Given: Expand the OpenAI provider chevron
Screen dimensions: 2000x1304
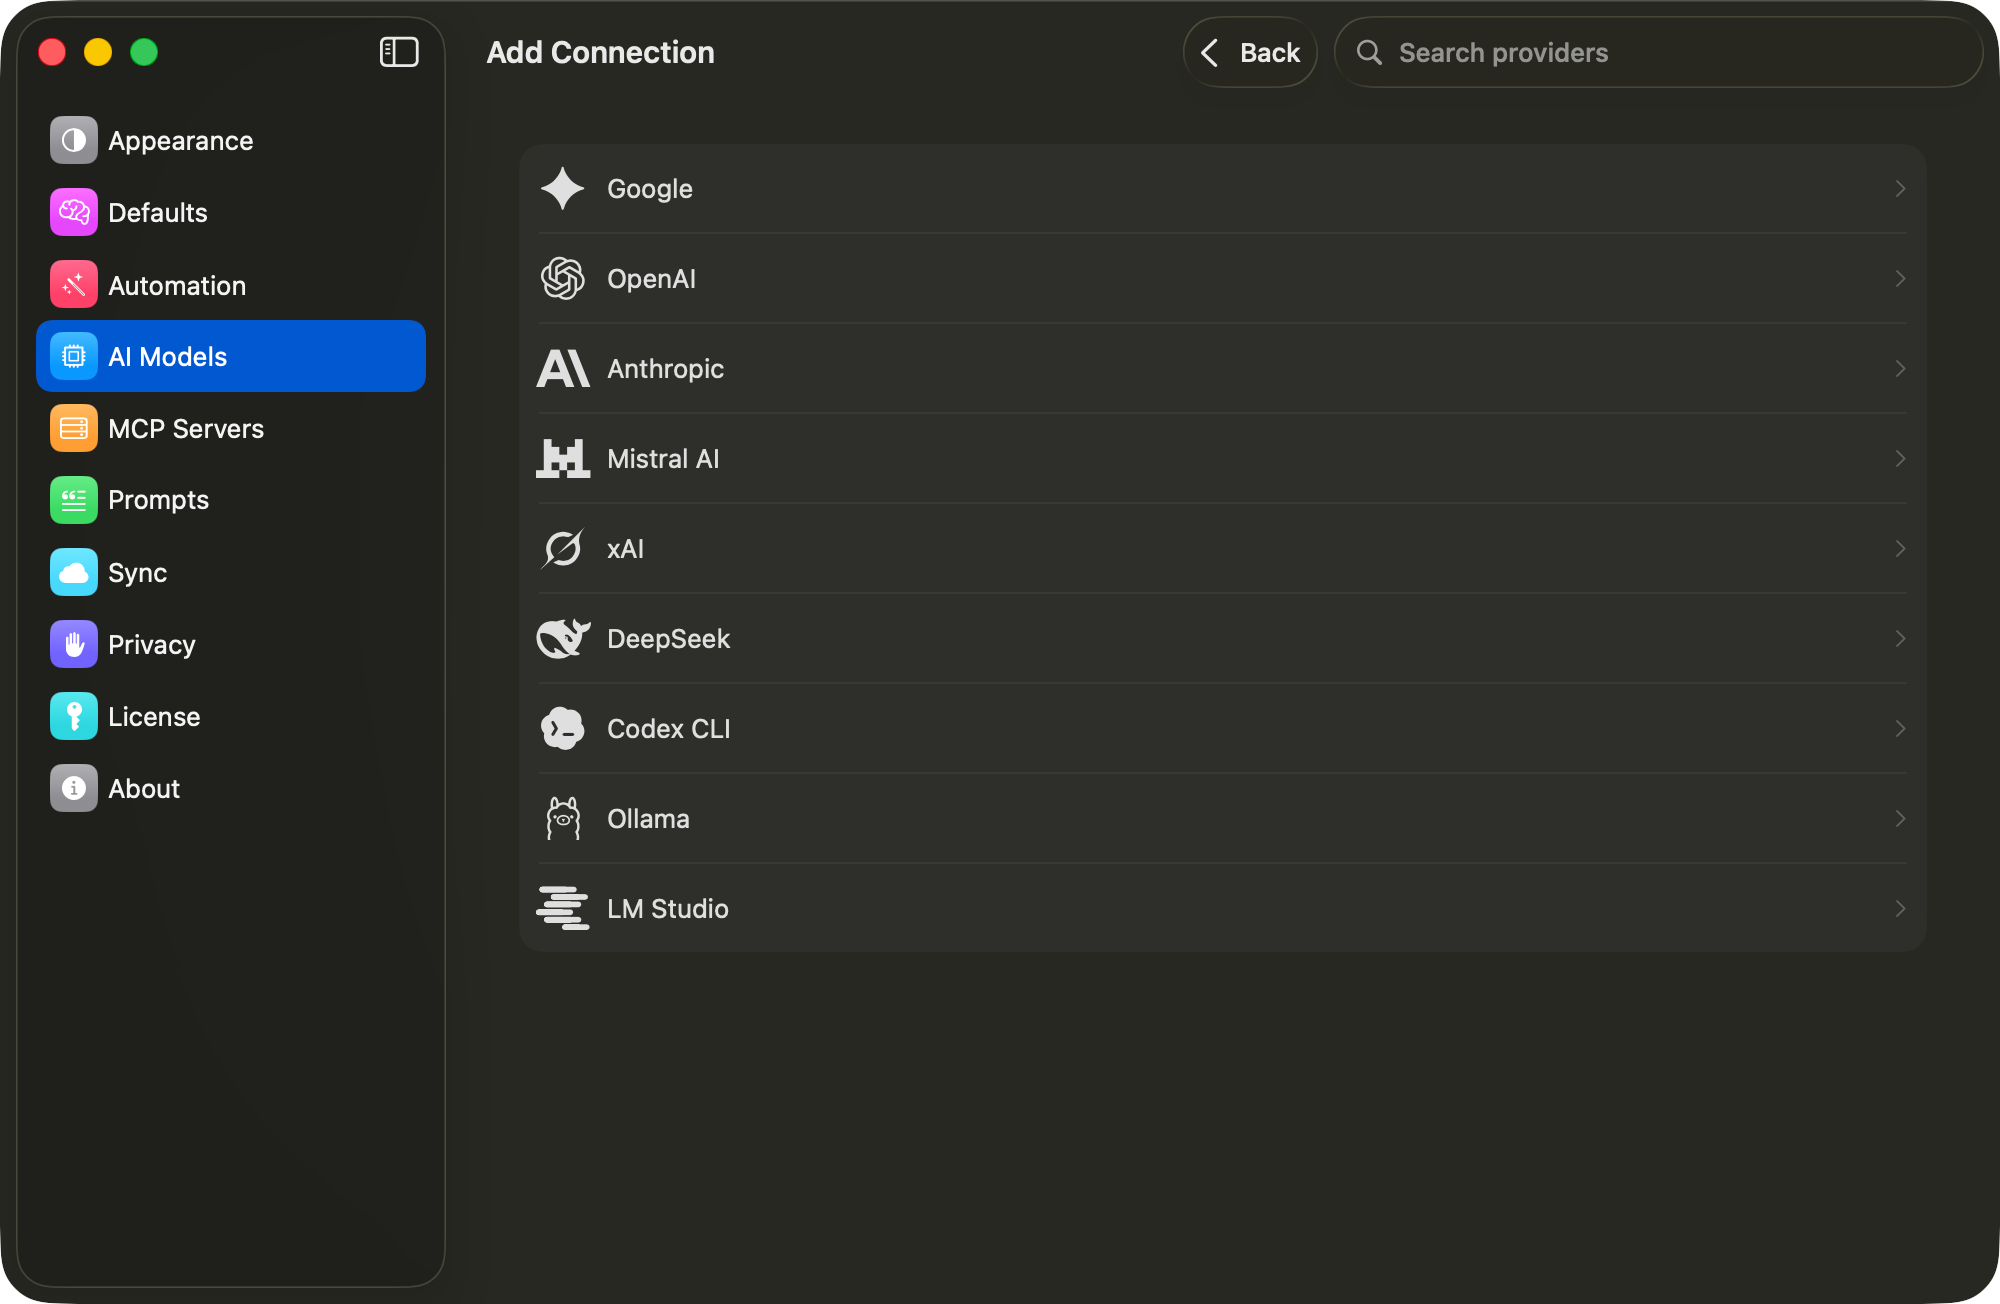Looking at the screenshot, I should 1900,278.
